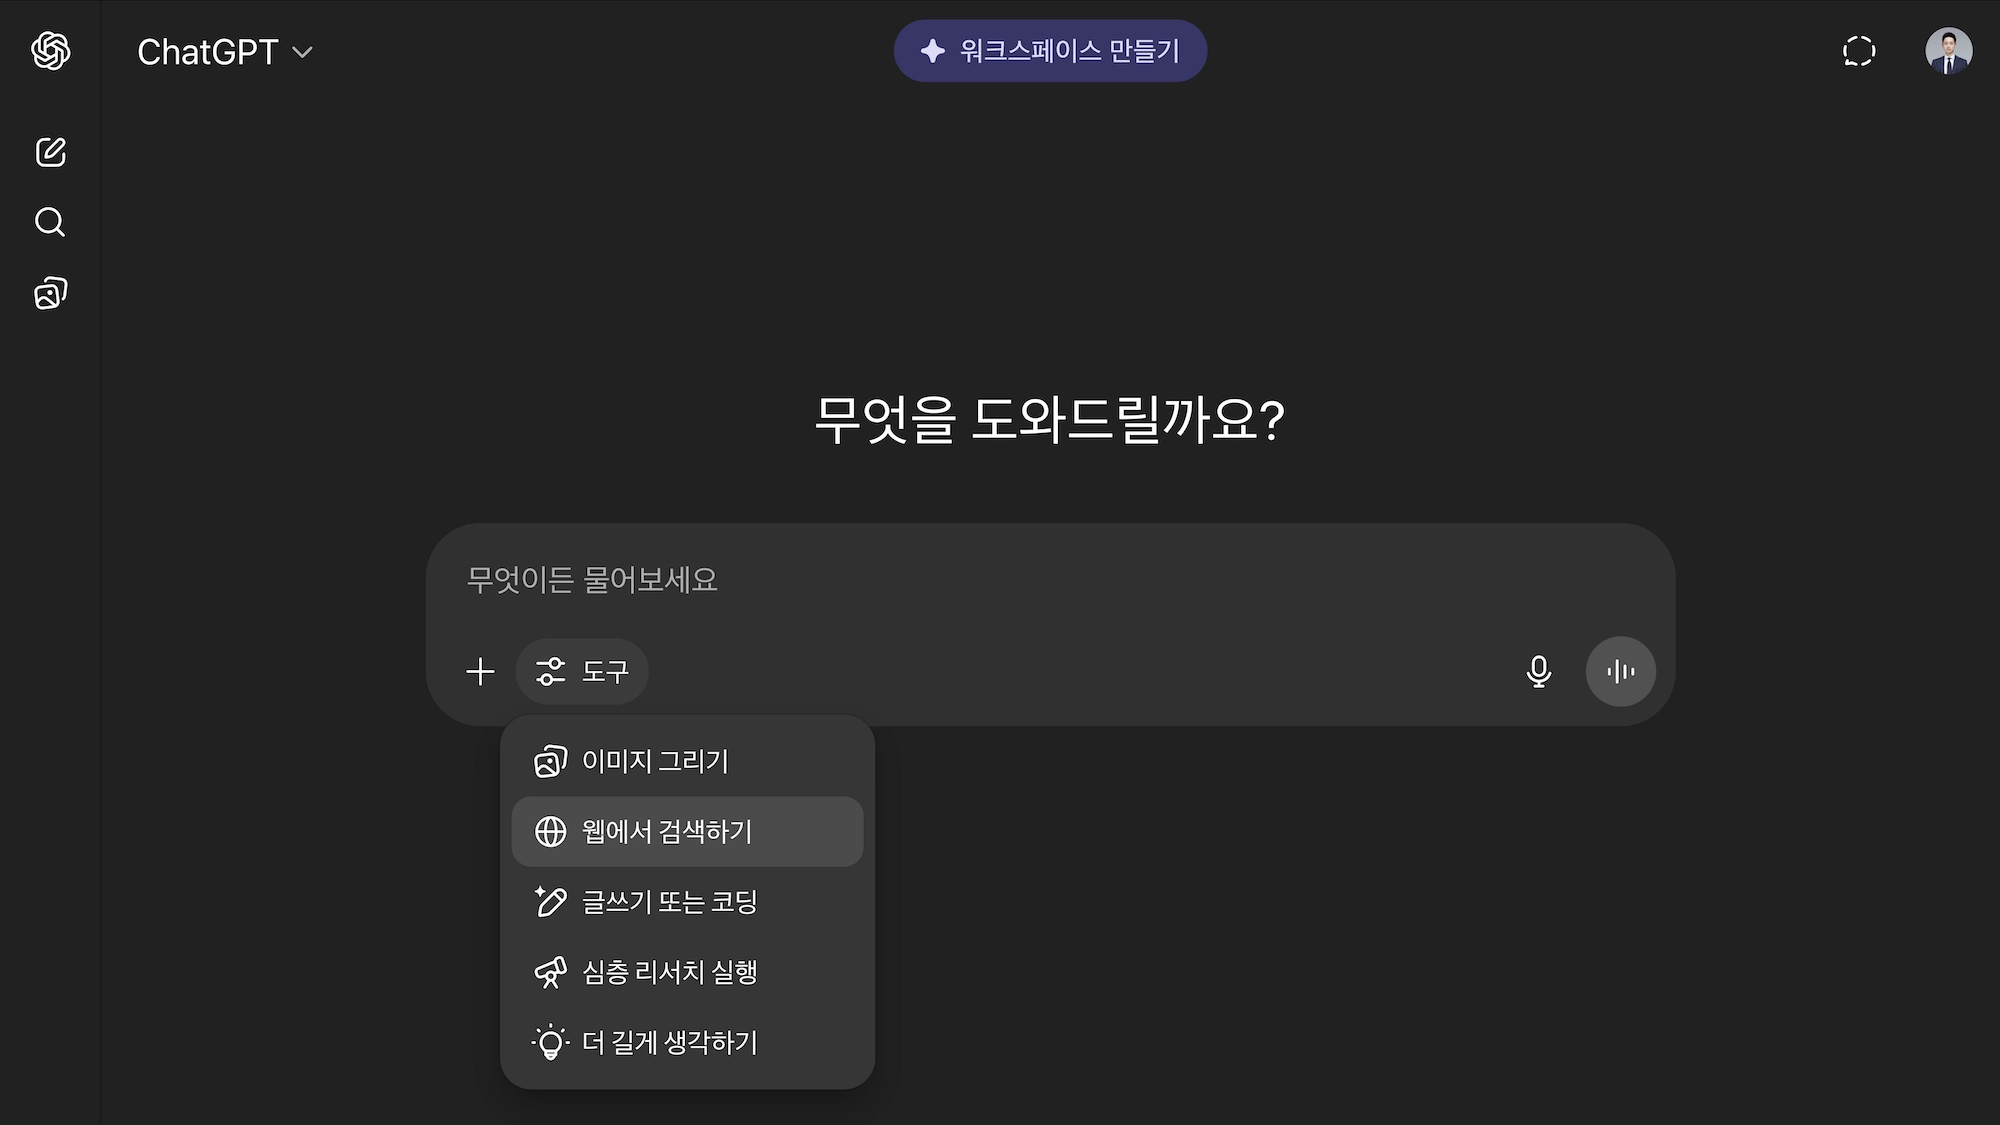Click the microphone icon for dictation
Image resolution: width=2000 pixels, height=1125 pixels.
point(1539,671)
